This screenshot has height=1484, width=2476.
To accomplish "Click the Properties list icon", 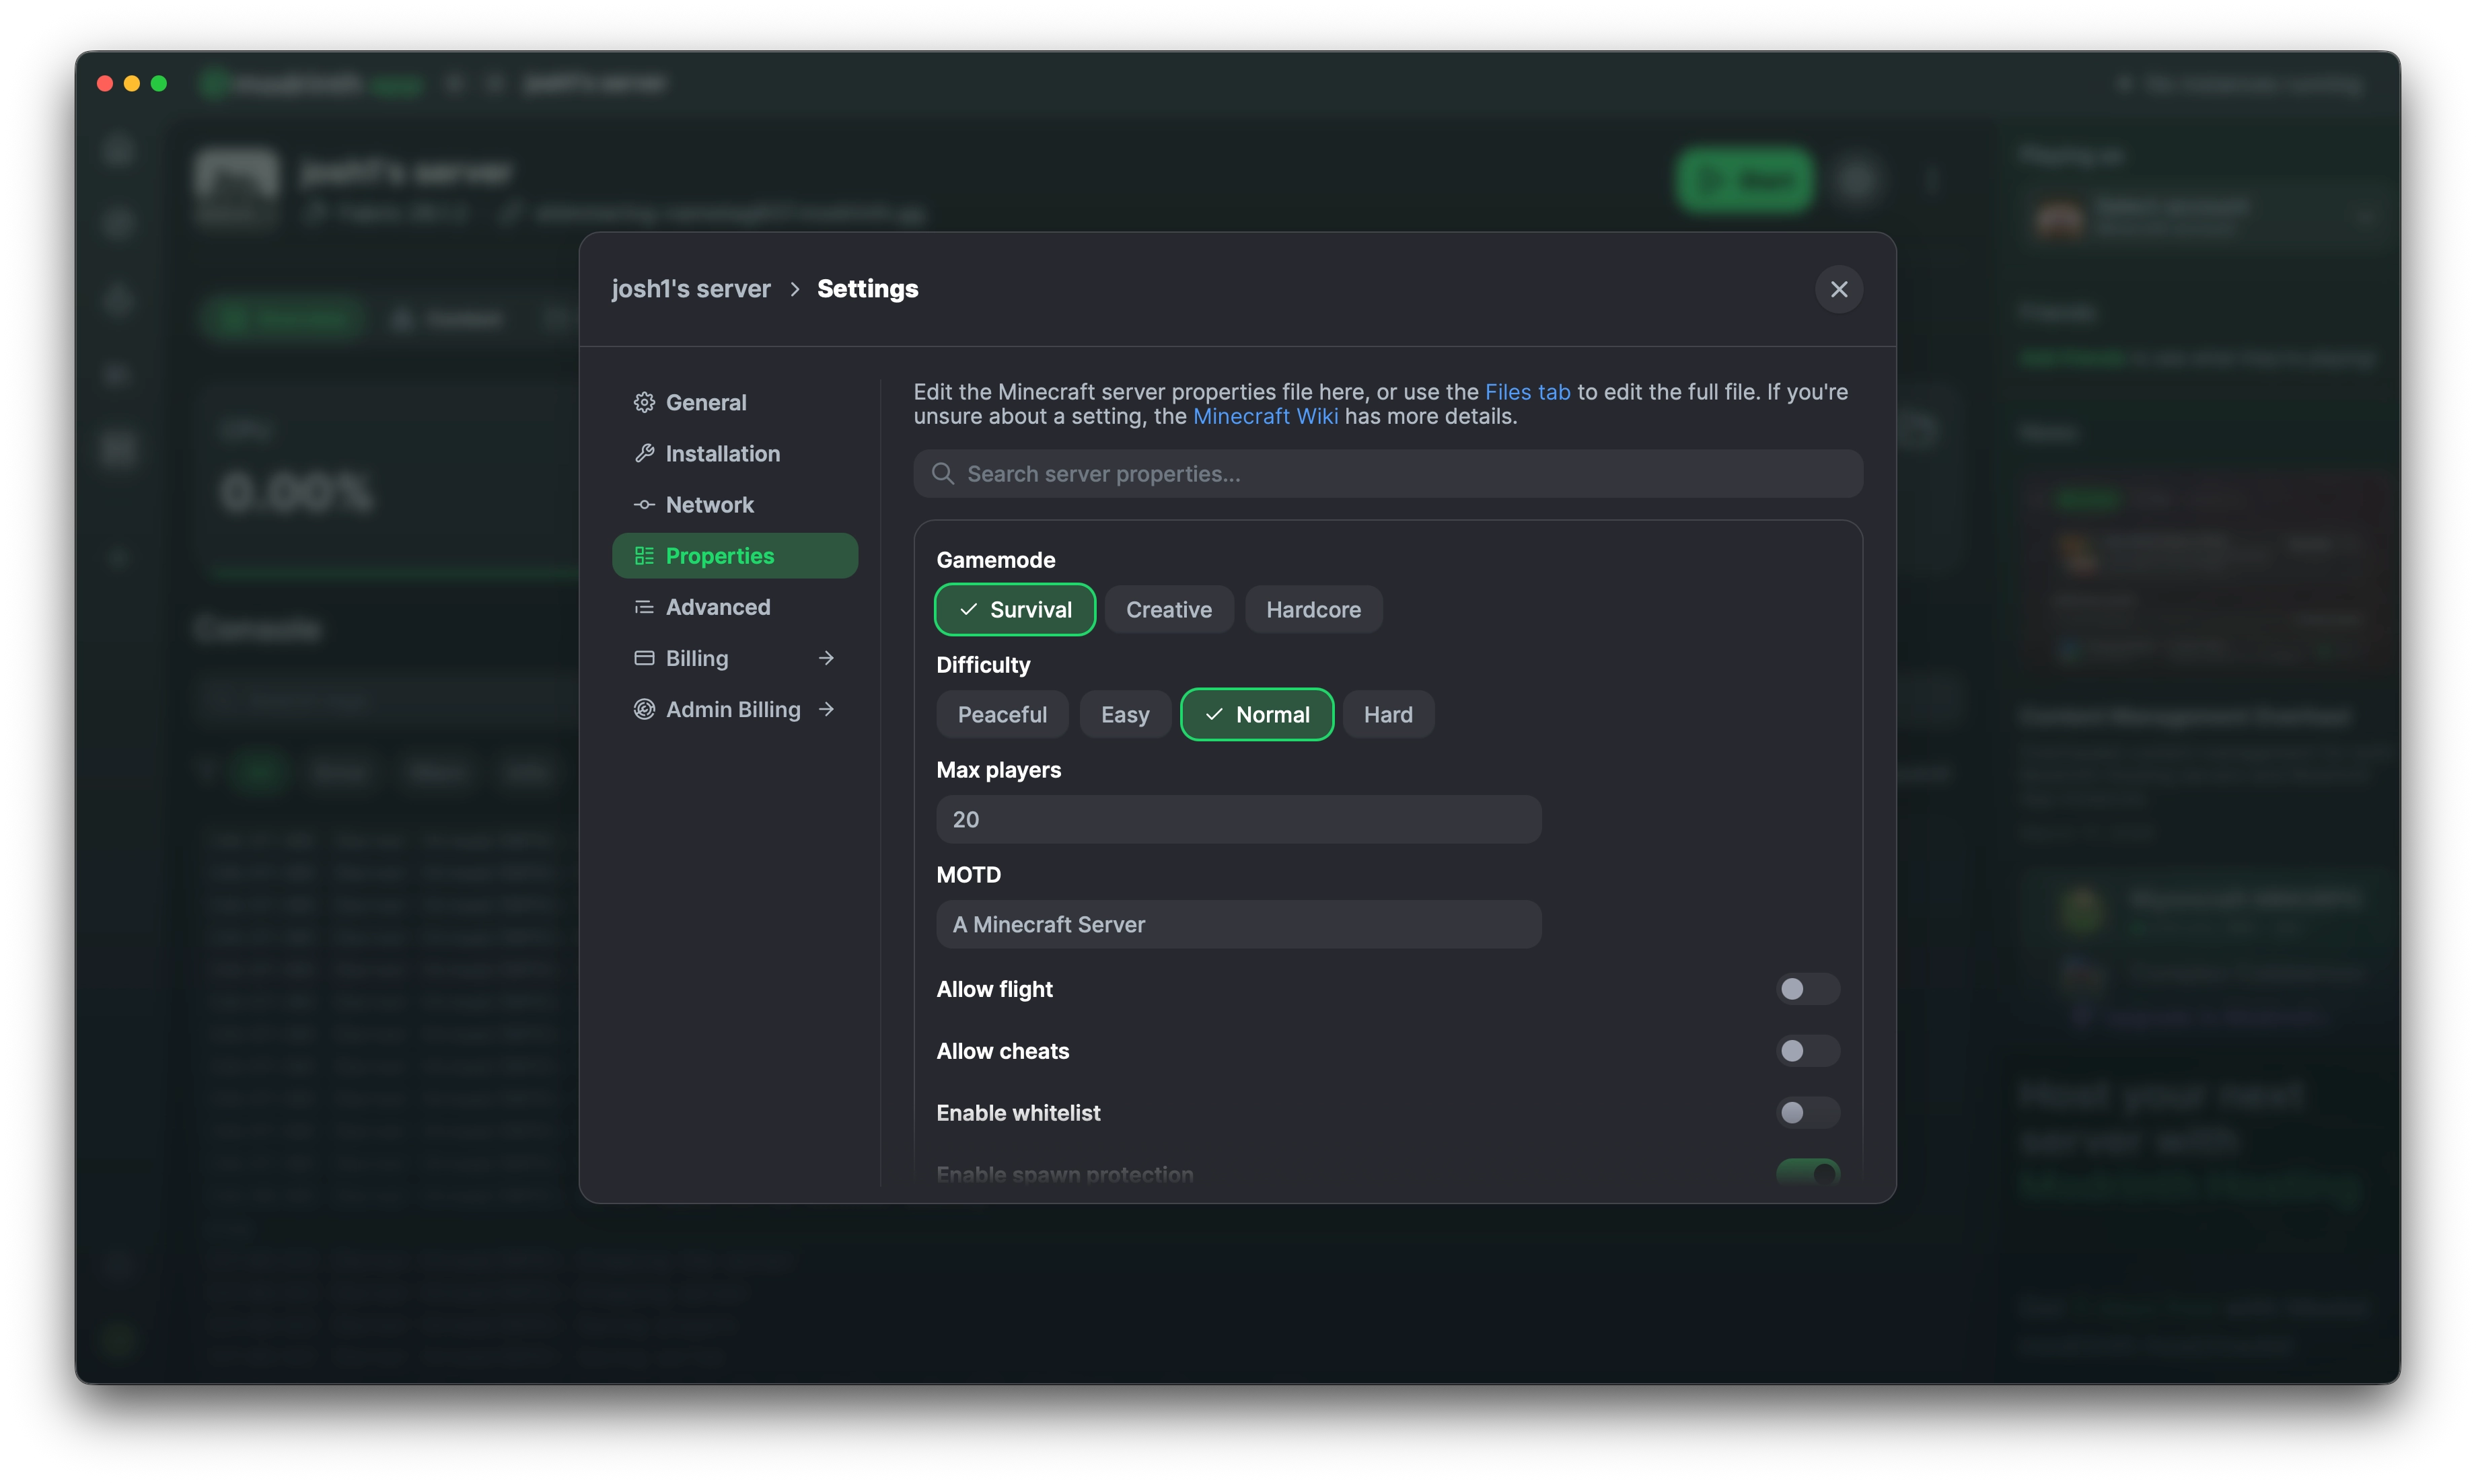I will (x=644, y=556).
